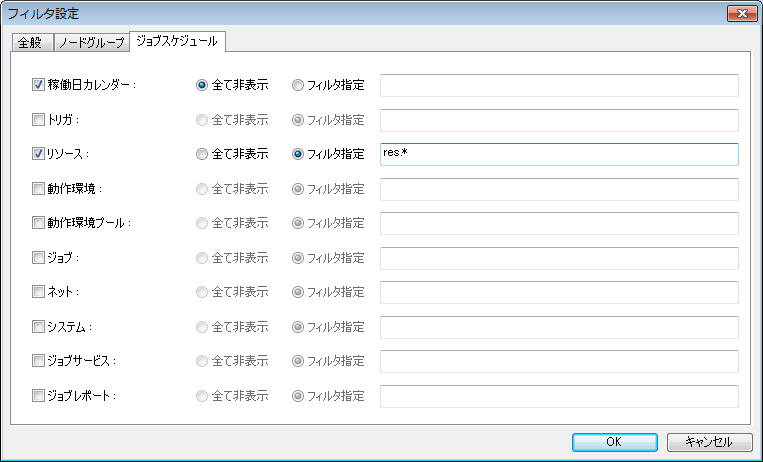Click the トリガ filter text field

click(x=559, y=120)
